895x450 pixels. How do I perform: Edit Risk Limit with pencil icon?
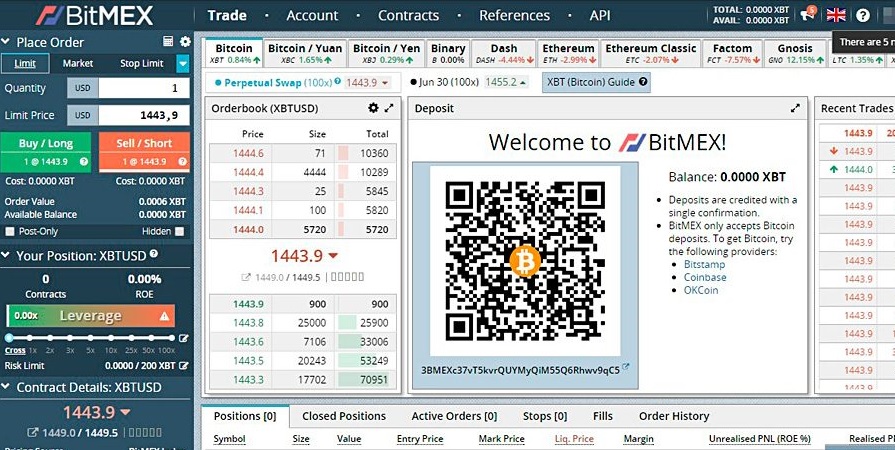183,365
